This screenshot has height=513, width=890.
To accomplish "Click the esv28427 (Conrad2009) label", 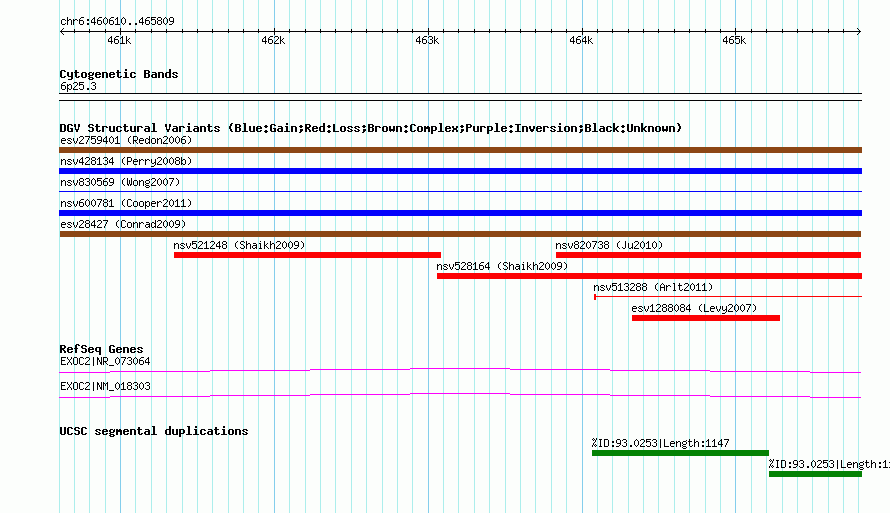I will 123,224.
